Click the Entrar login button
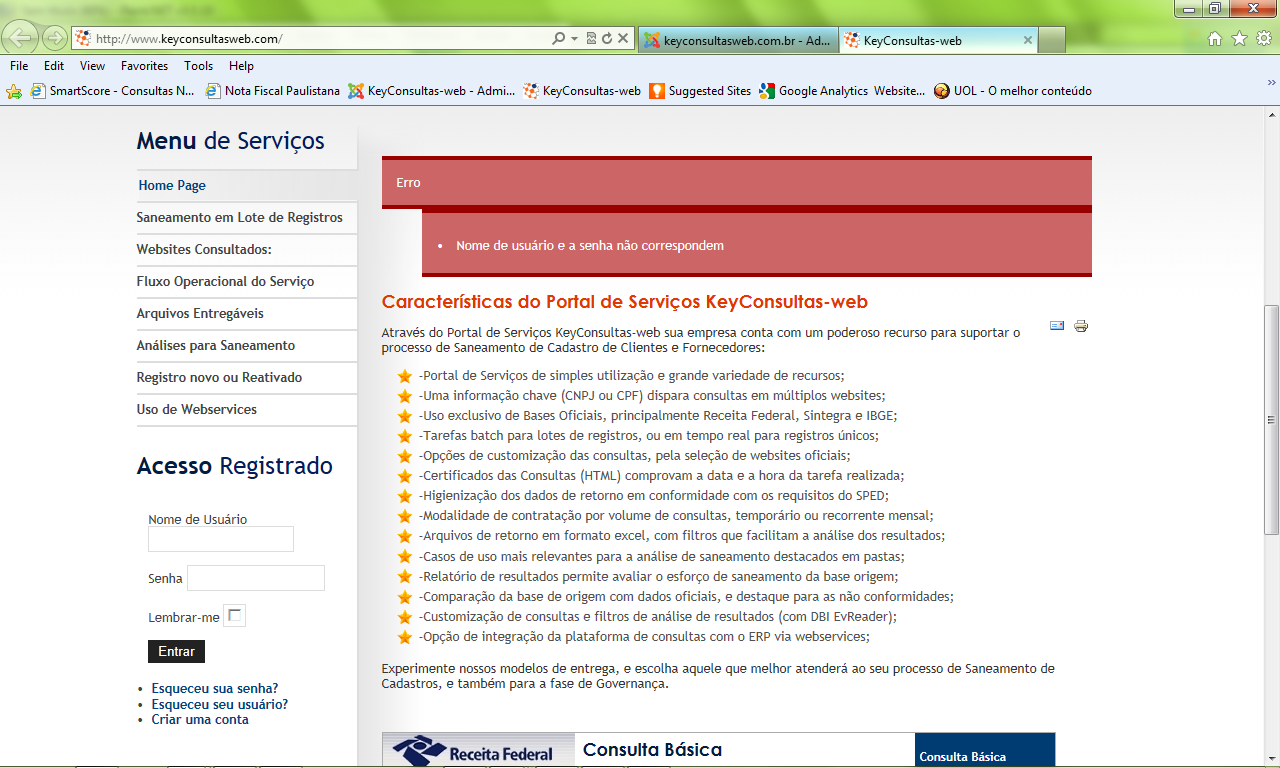 coord(176,651)
